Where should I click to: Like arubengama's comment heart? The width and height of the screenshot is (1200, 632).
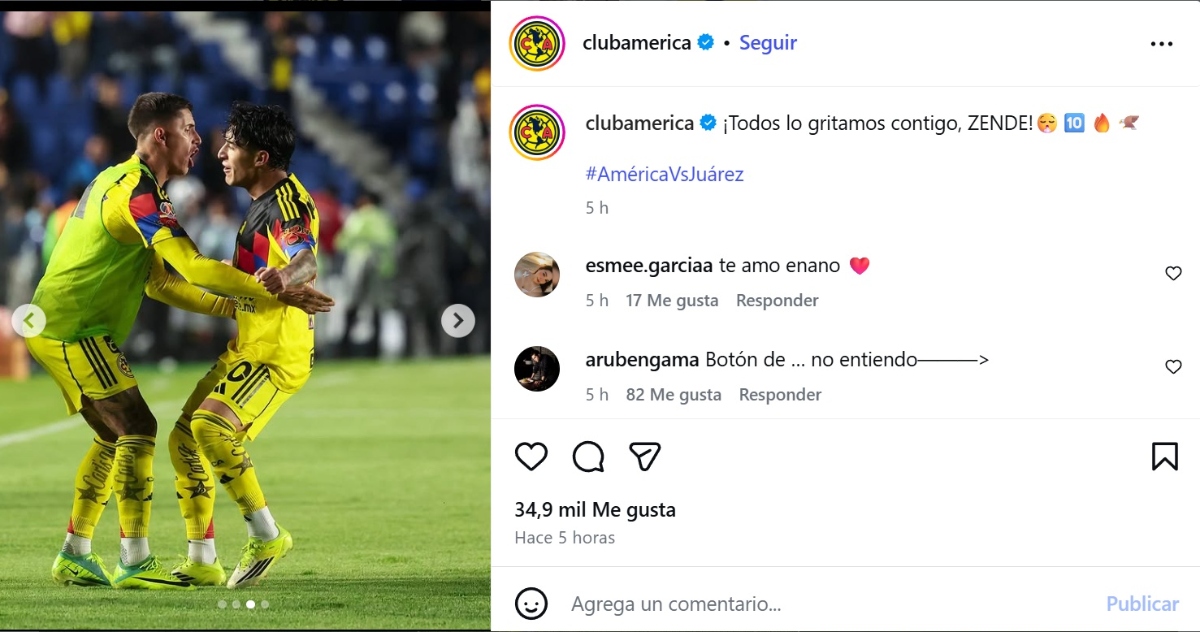[1174, 367]
